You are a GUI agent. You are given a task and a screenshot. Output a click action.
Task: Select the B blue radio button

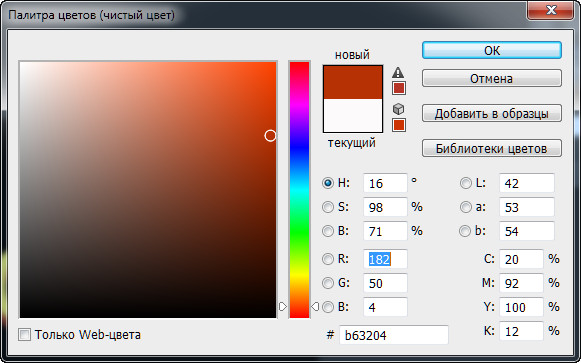(x=328, y=307)
